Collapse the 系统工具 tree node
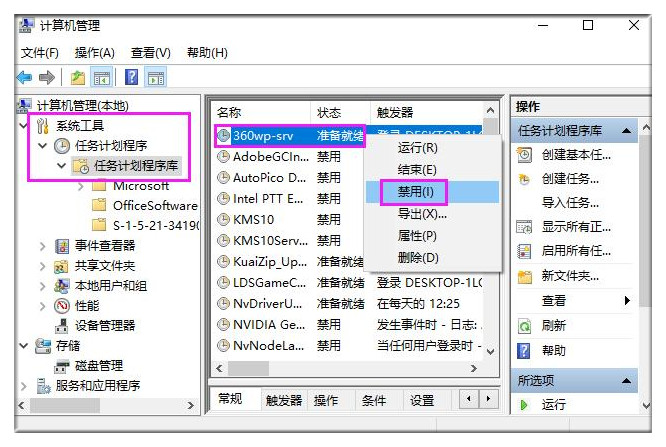This screenshot has height=447, width=666. [x=24, y=125]
